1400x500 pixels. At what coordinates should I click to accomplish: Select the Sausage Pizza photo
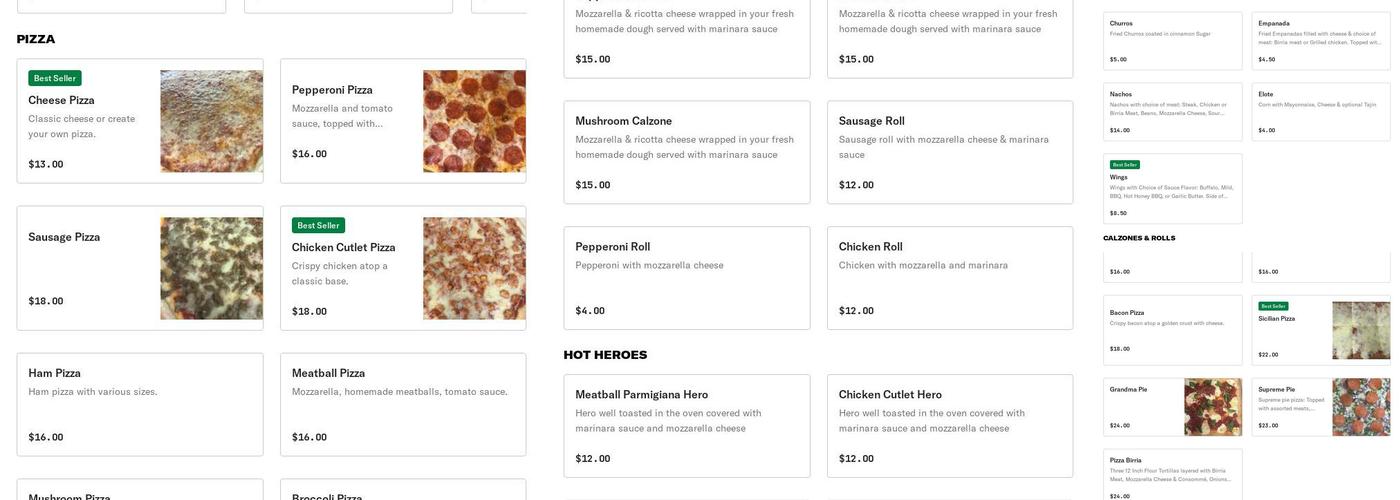coord(211,268)
